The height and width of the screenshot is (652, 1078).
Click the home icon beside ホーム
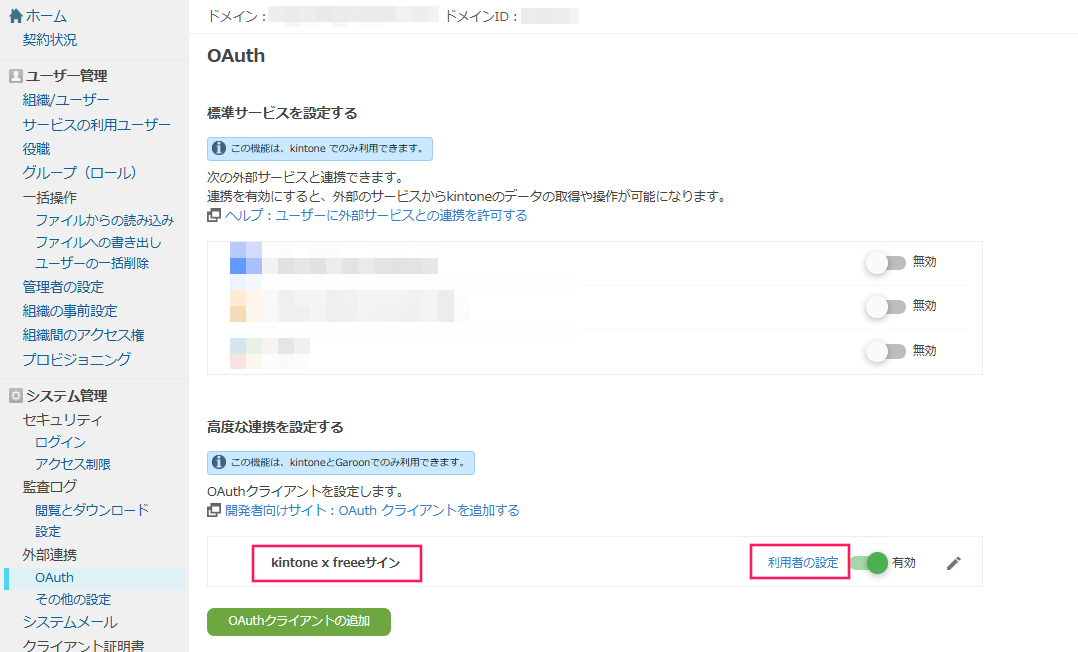coord(16,16)
